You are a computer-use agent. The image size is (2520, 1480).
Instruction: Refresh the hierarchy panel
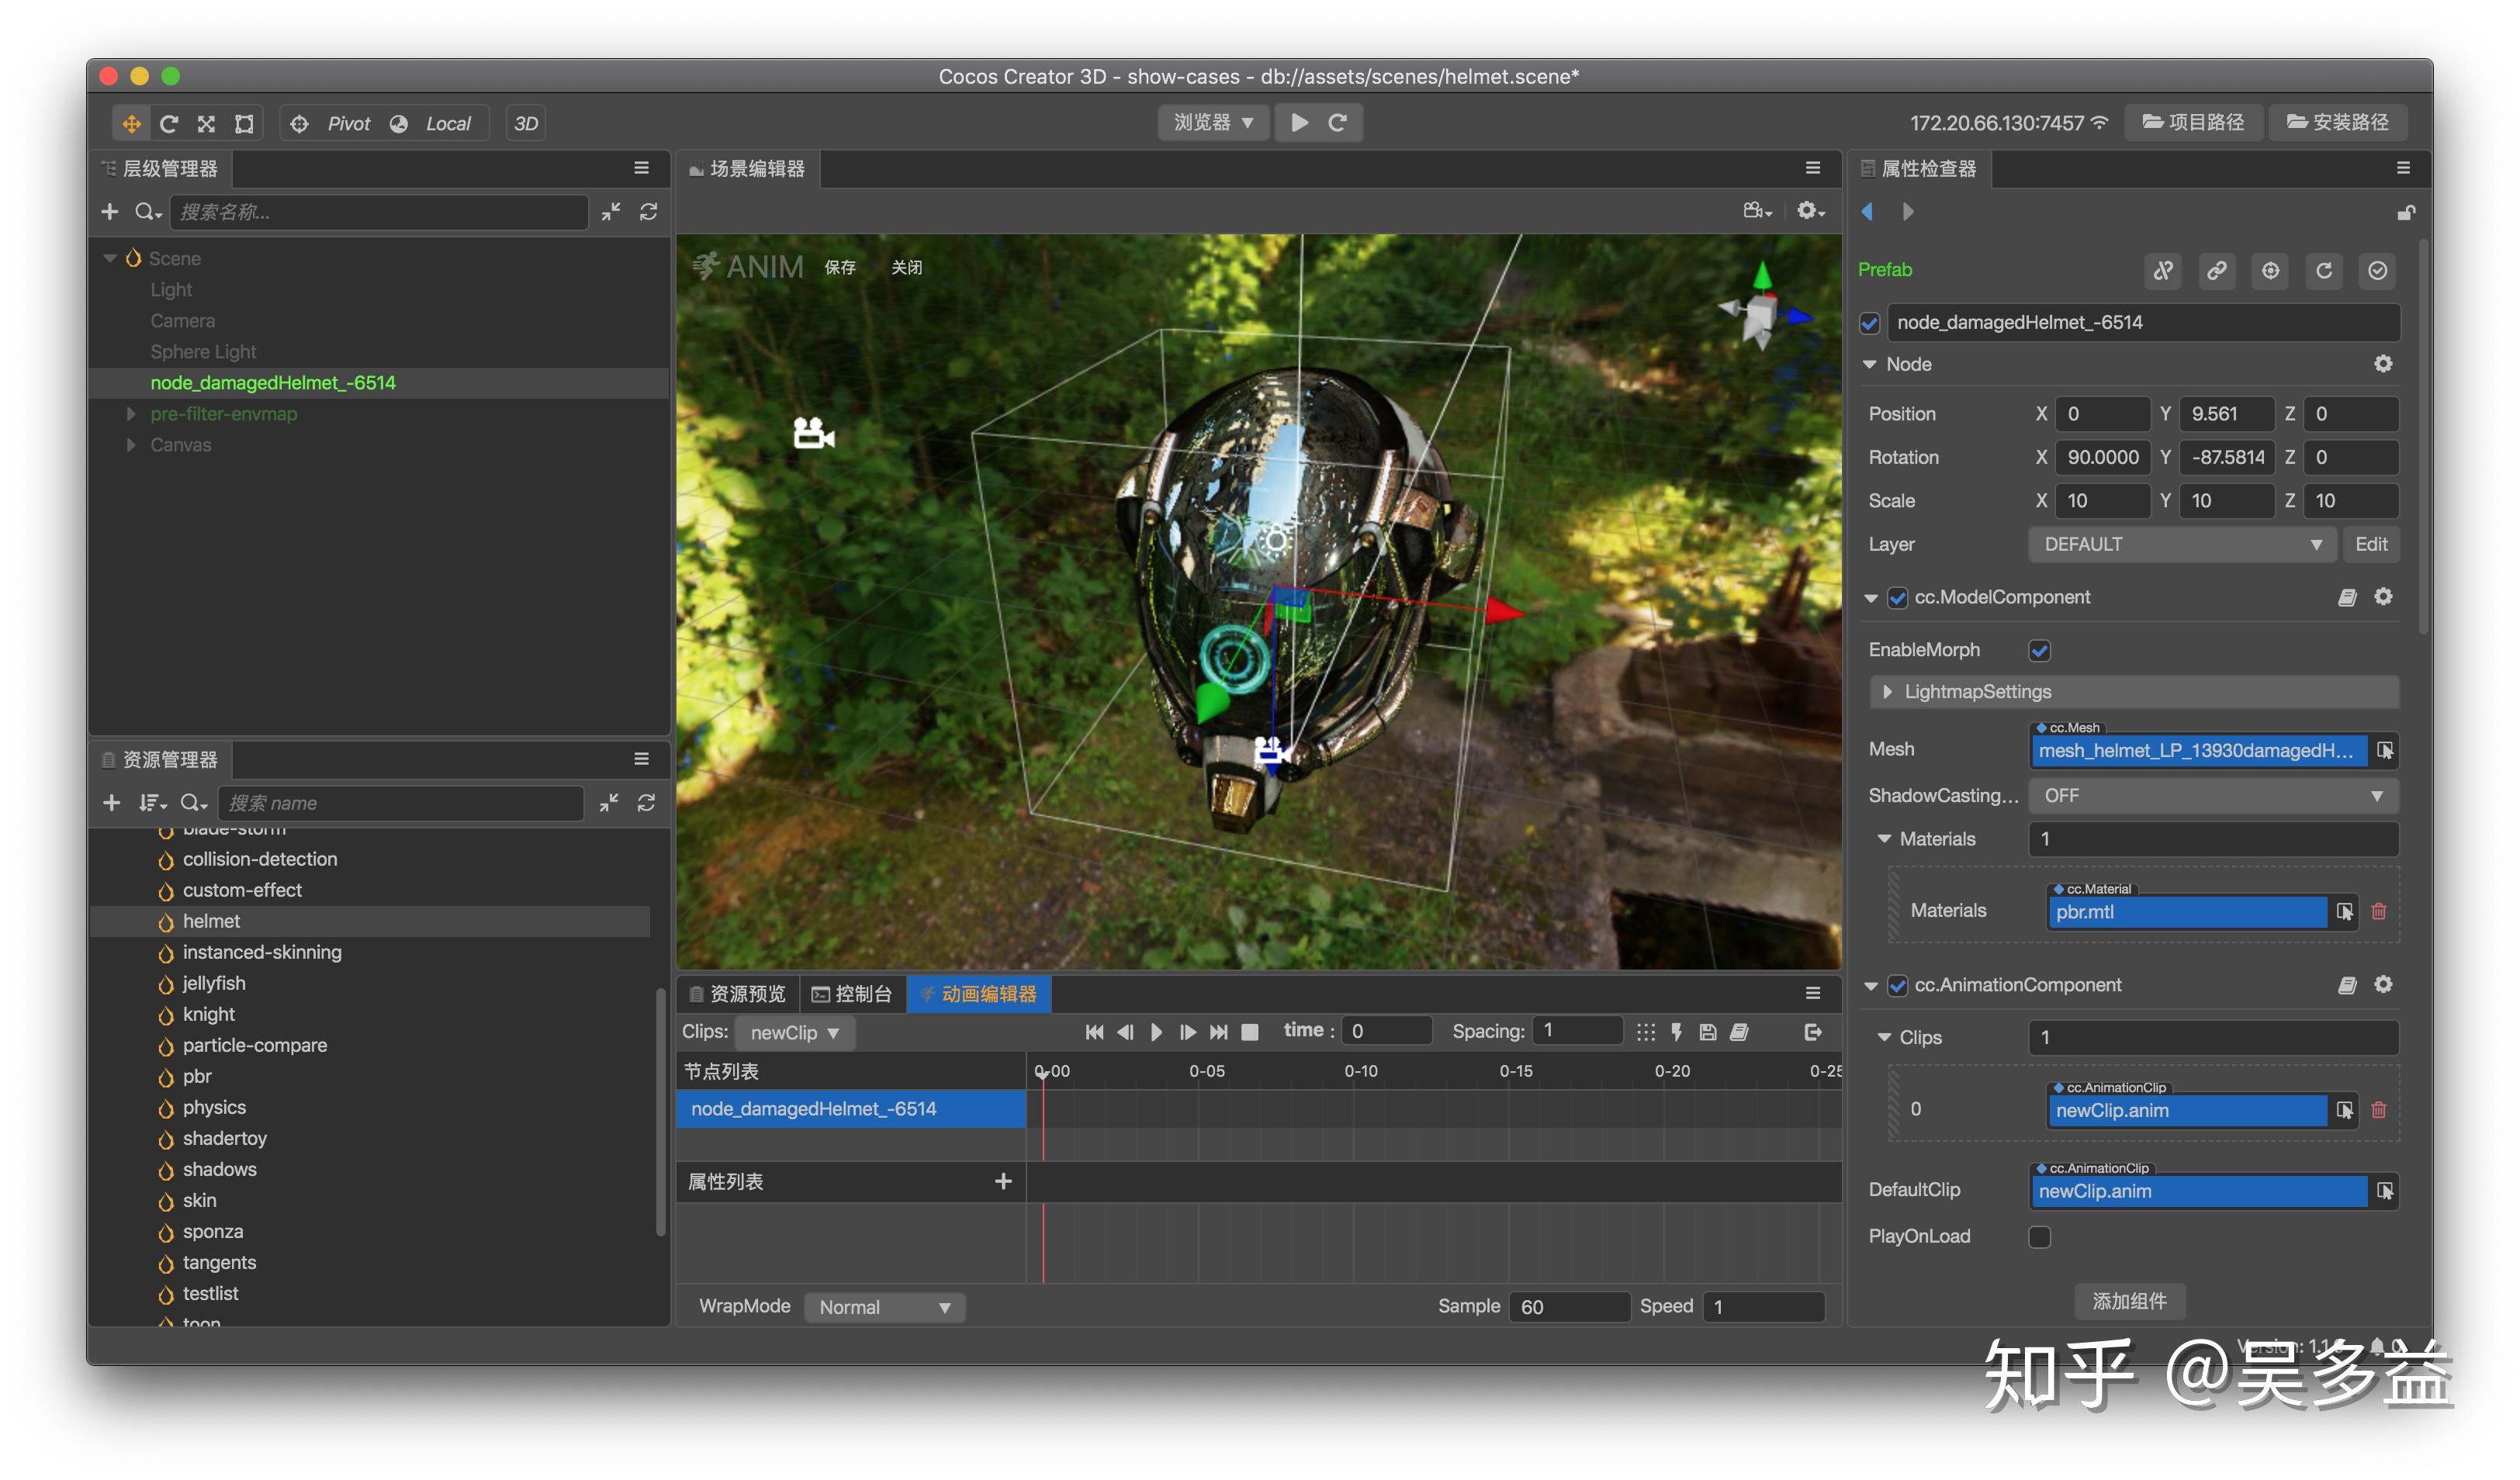point(648,212)
